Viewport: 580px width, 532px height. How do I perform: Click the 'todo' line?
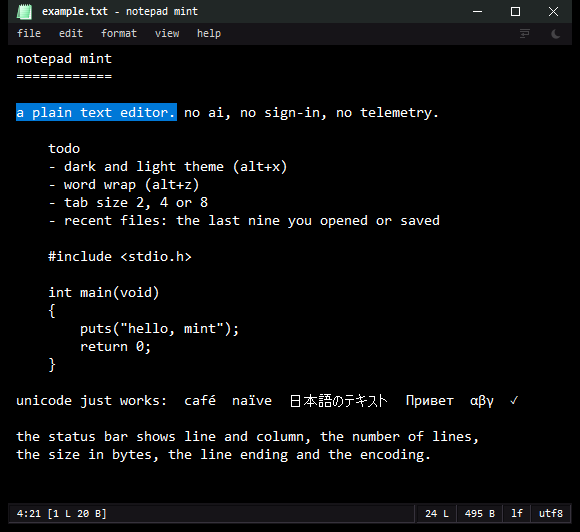(64, 148)
